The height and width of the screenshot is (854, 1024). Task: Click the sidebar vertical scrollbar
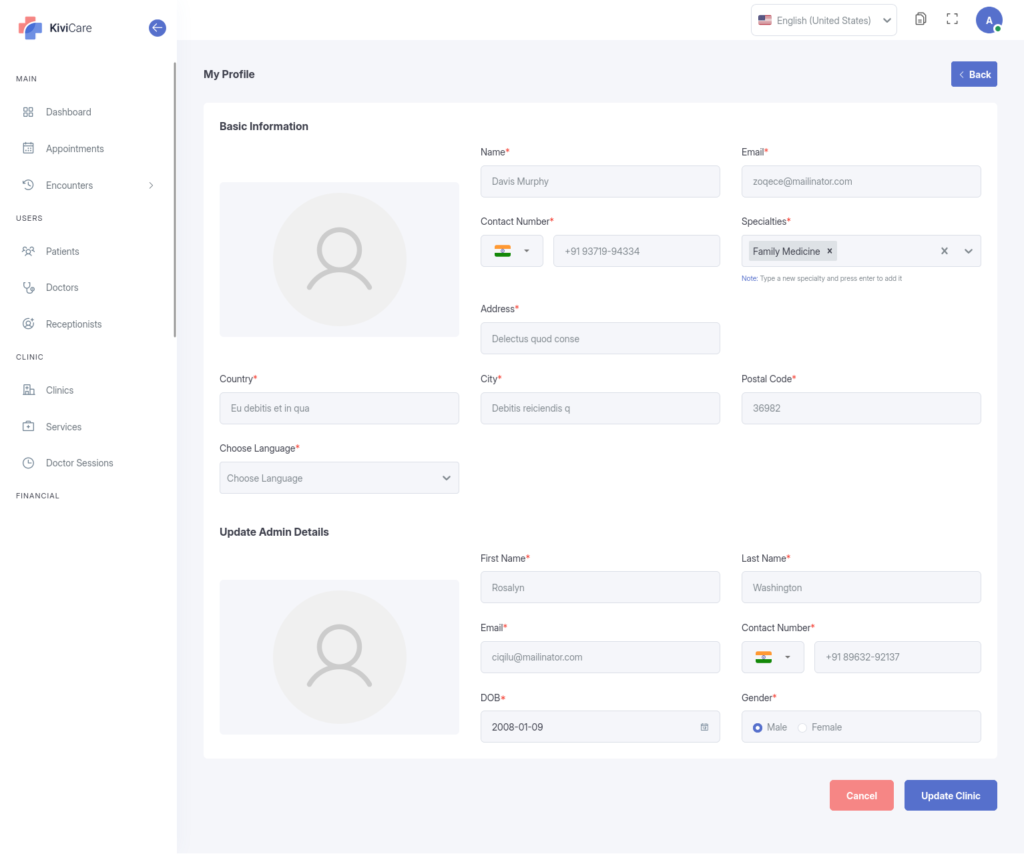pos(175,200)
